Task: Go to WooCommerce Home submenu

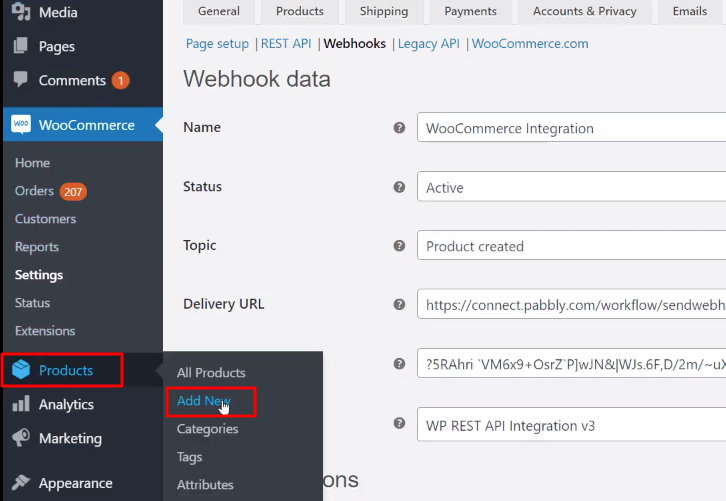Action: click(32, 163)
